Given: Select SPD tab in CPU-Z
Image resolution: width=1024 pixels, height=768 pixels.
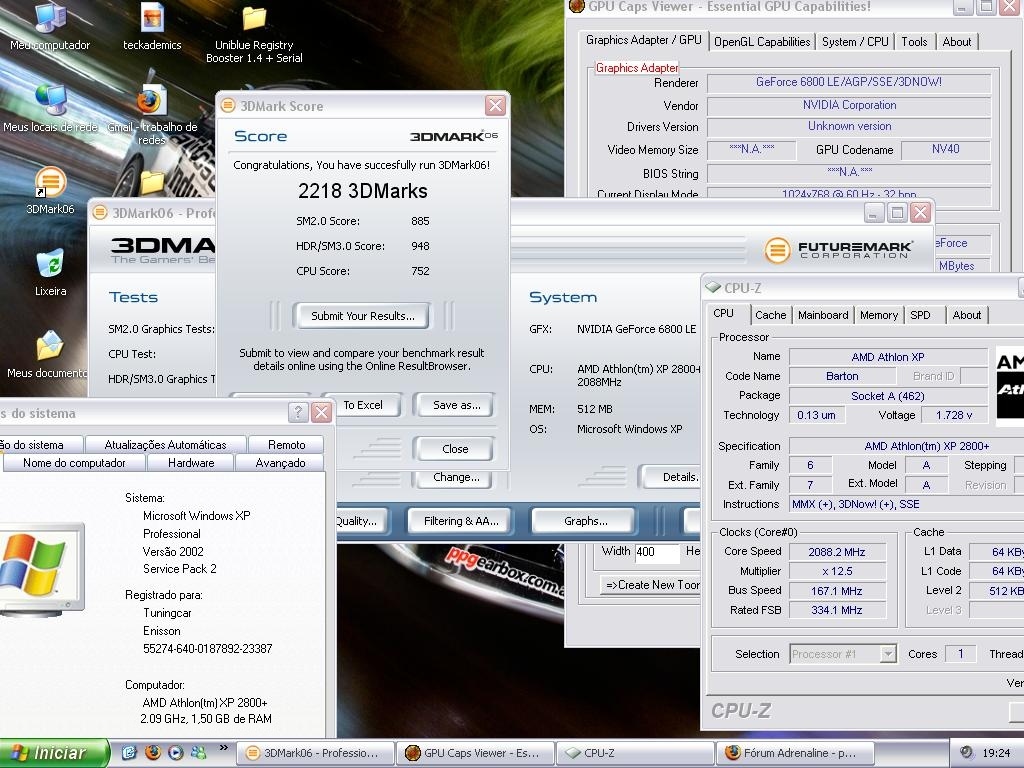Looking at the screenshot, I should (925, 315).
